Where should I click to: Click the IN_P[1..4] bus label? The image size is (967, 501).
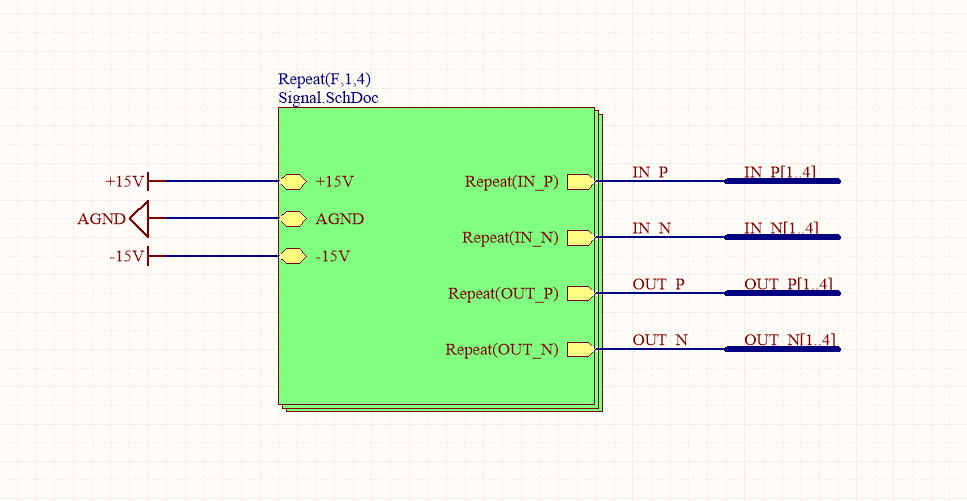tap(780, 172)
